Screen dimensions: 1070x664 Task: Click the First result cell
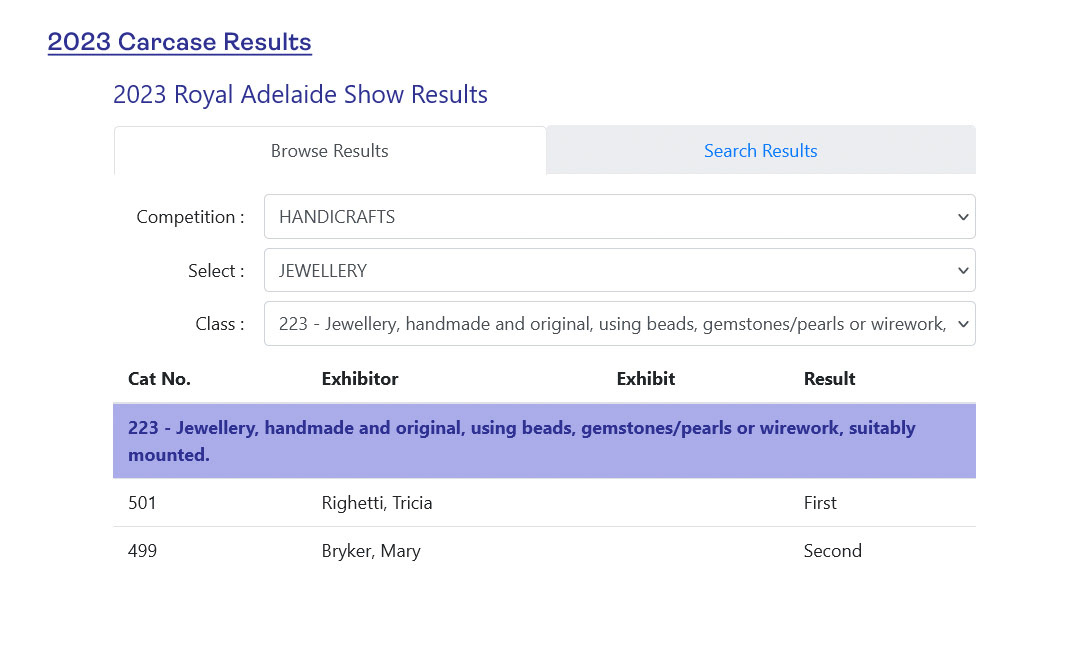click(820, 503)
